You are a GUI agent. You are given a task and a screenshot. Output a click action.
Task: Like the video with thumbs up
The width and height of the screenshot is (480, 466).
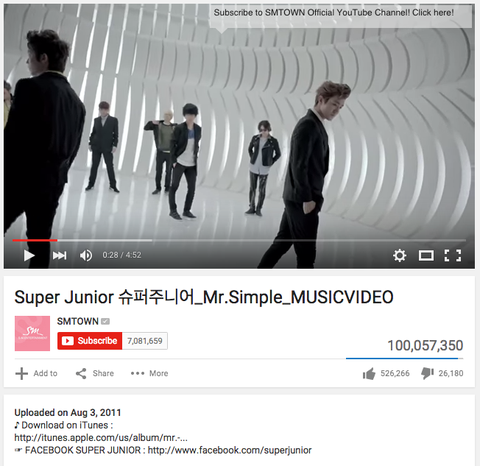pos(369,374)
